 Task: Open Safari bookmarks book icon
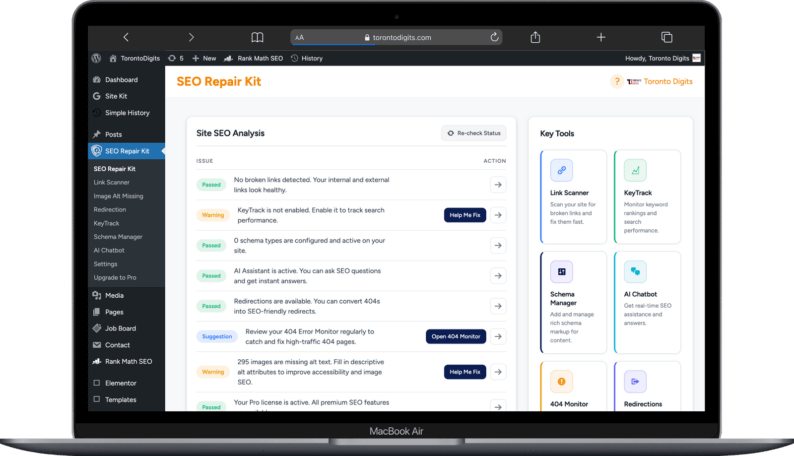tap(257, 37)
